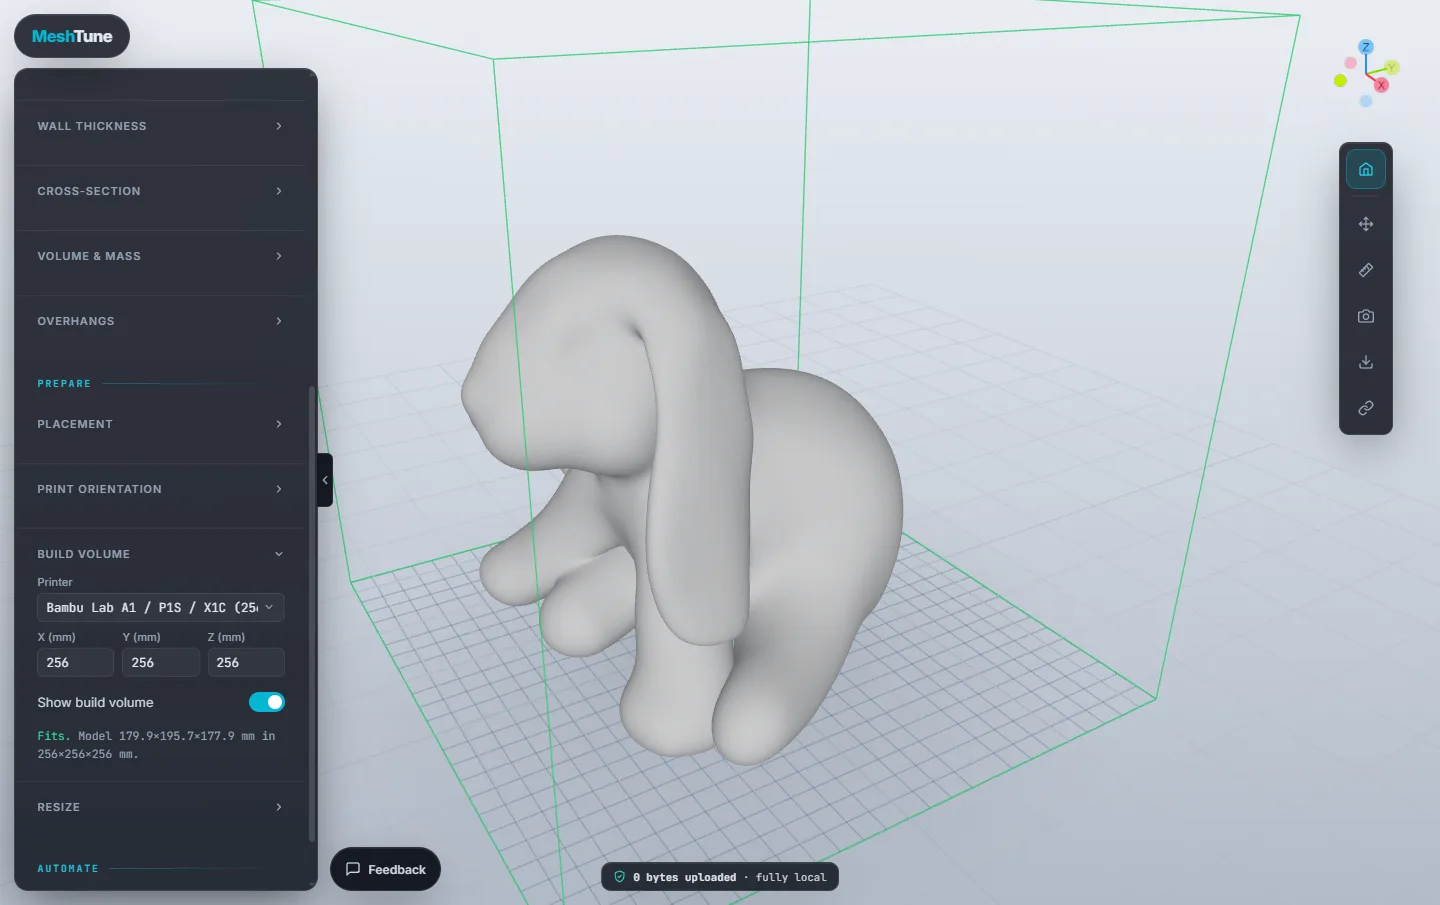Screen dimensions: 1440x905
Task: Expand the Cross-Section section
Action: click(x=160, y=191)
